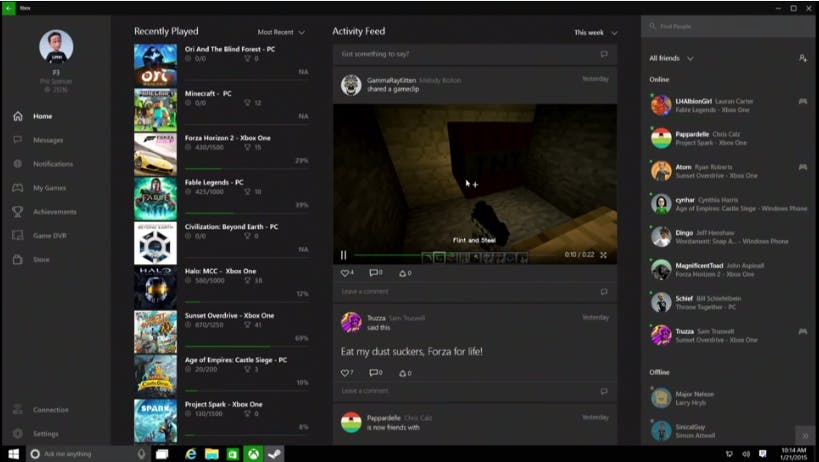Click the Find People search field
Screen dimensions: 819x462
point(729,26)
